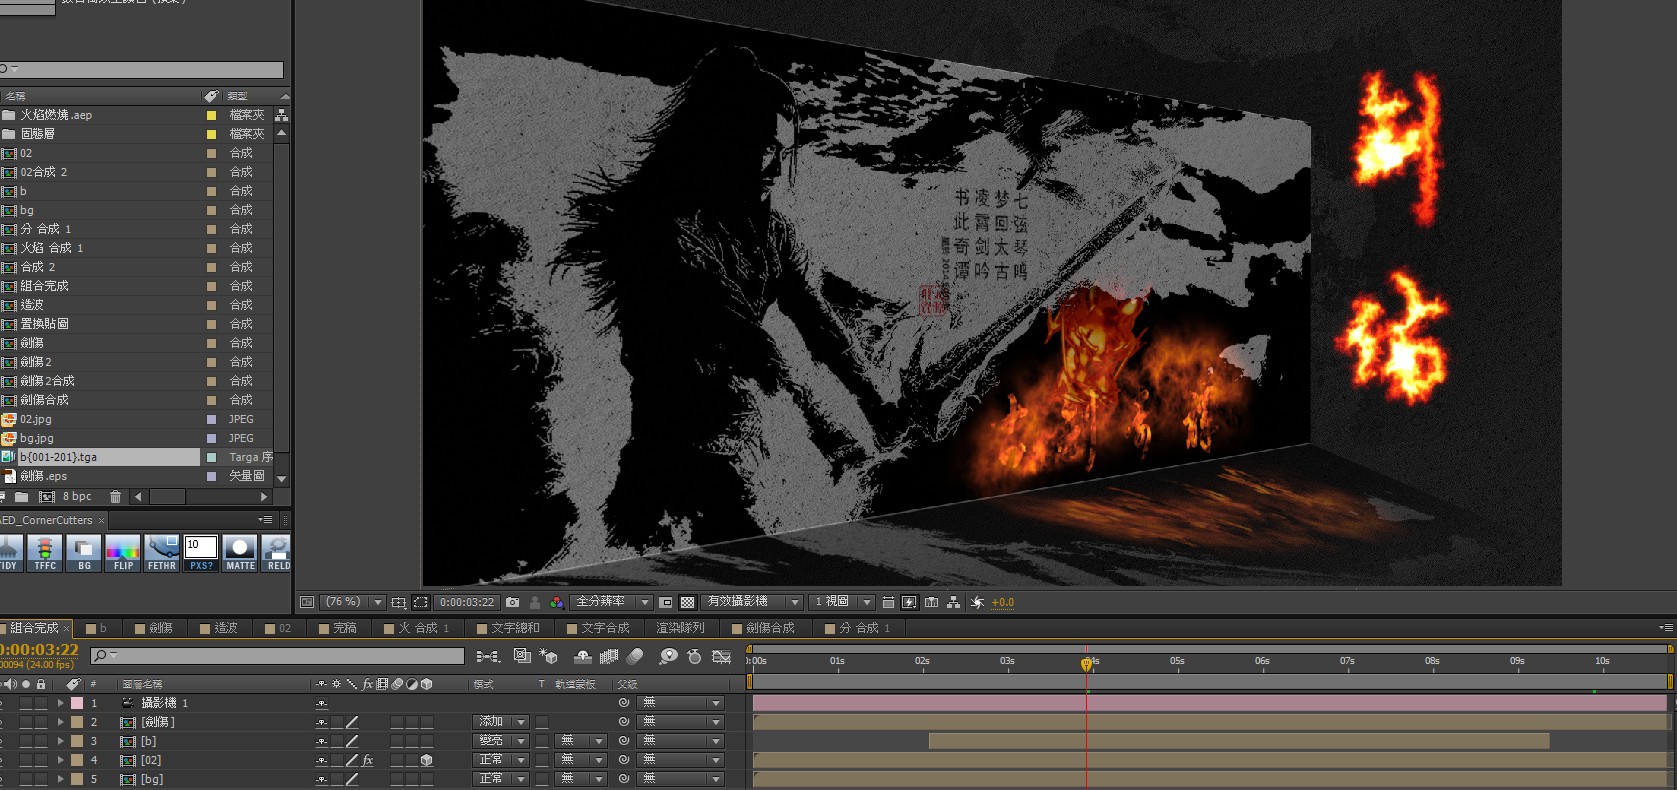Expand layer 2 [劍傷] properties

(60, 722)
